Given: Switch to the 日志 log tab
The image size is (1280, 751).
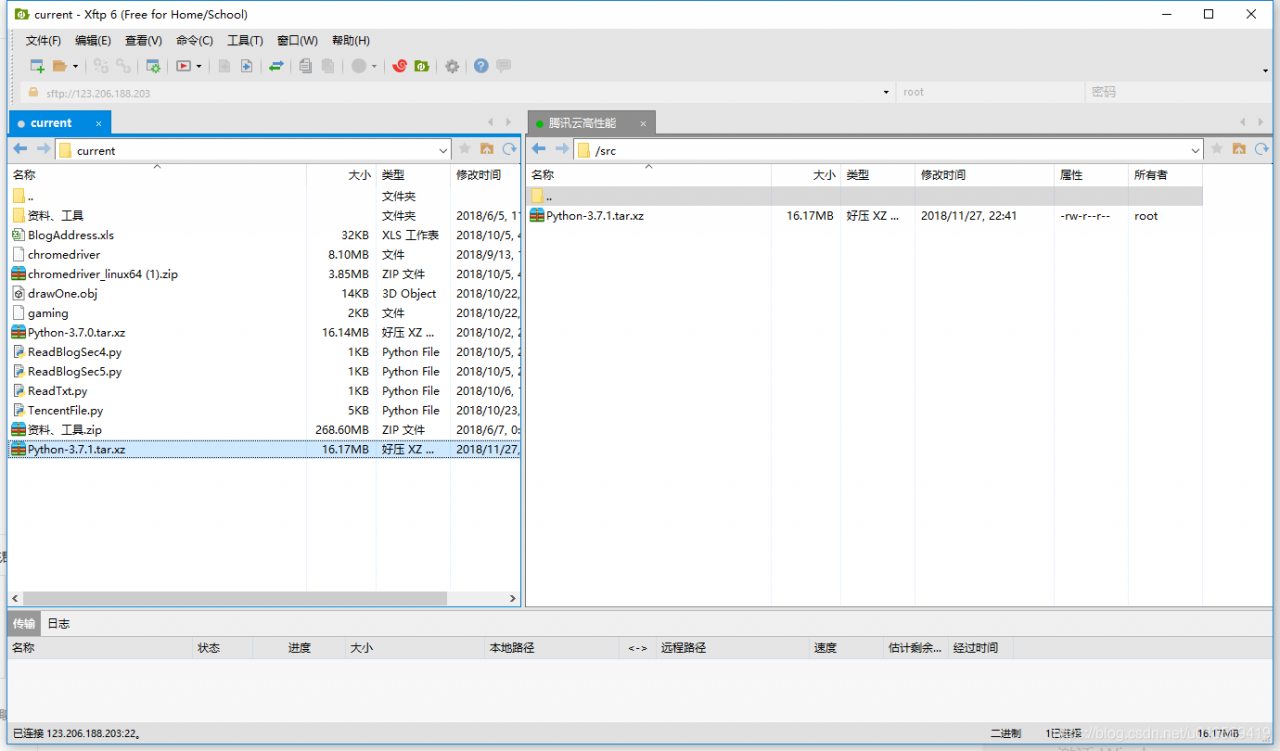Looking at the screenshot, I should 59,623.
